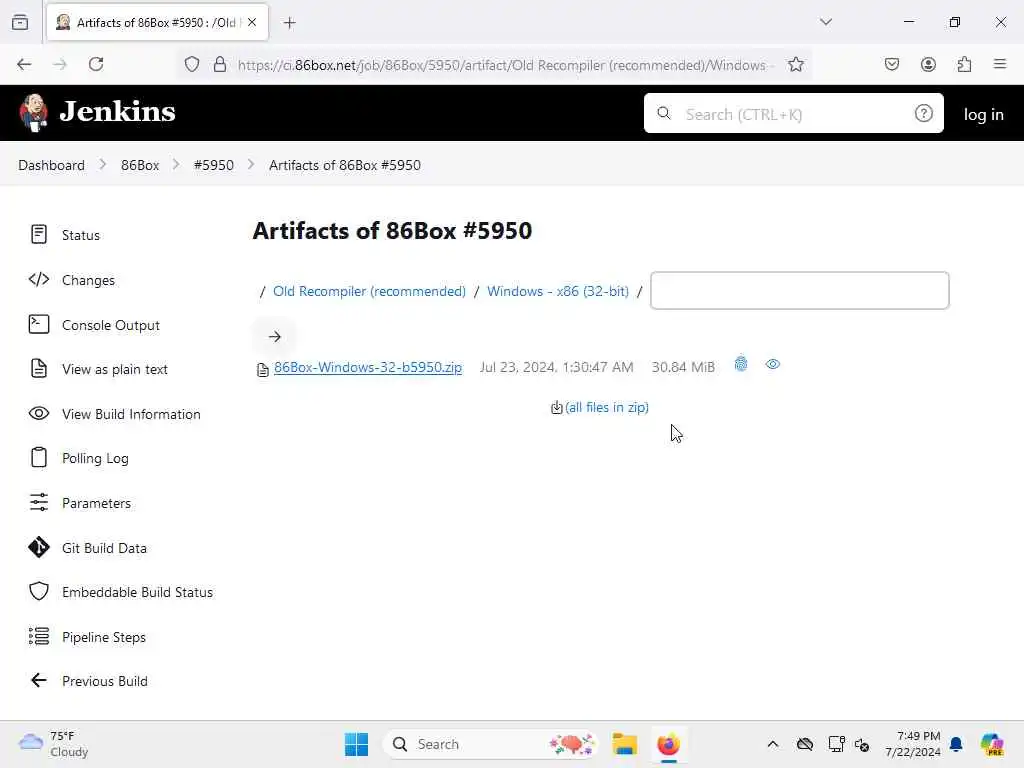Open Git Build Data page

click(x=88, y=548)
